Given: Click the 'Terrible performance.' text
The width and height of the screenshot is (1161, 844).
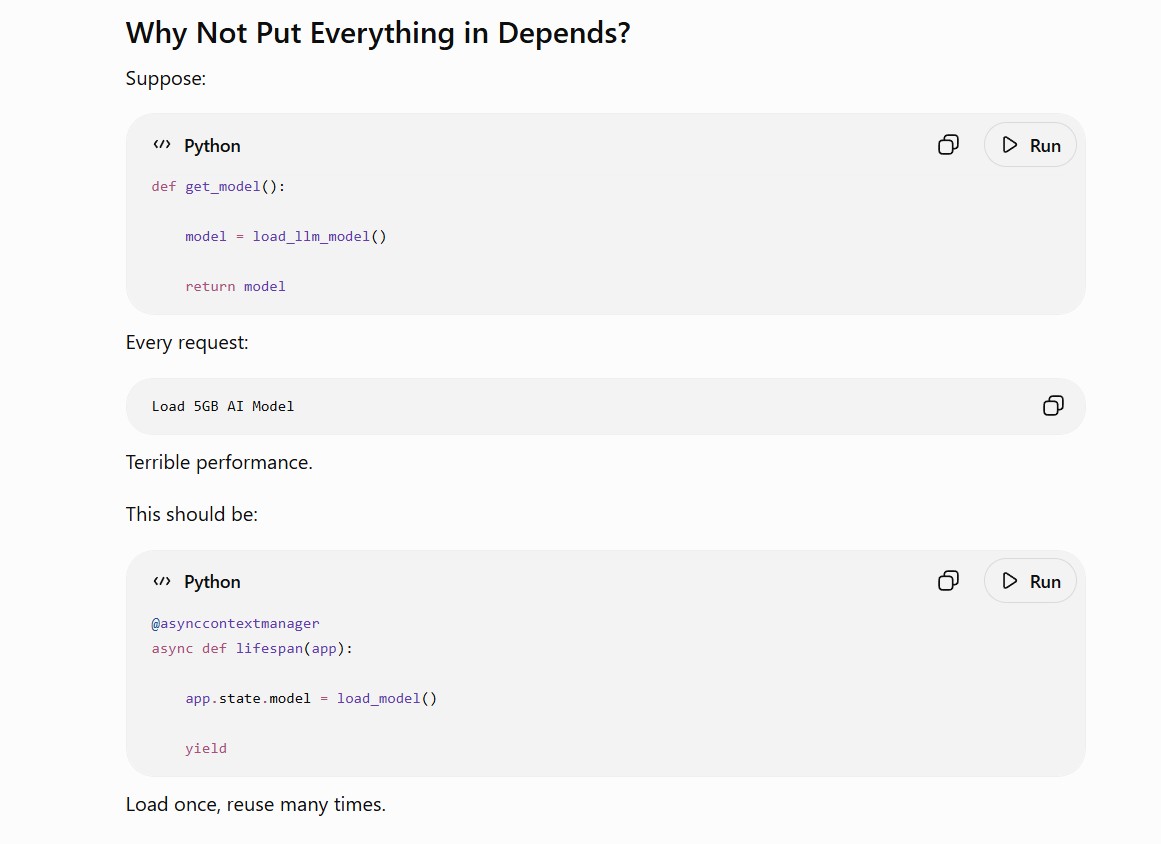Looking at the screenshot, I should 219,462.
